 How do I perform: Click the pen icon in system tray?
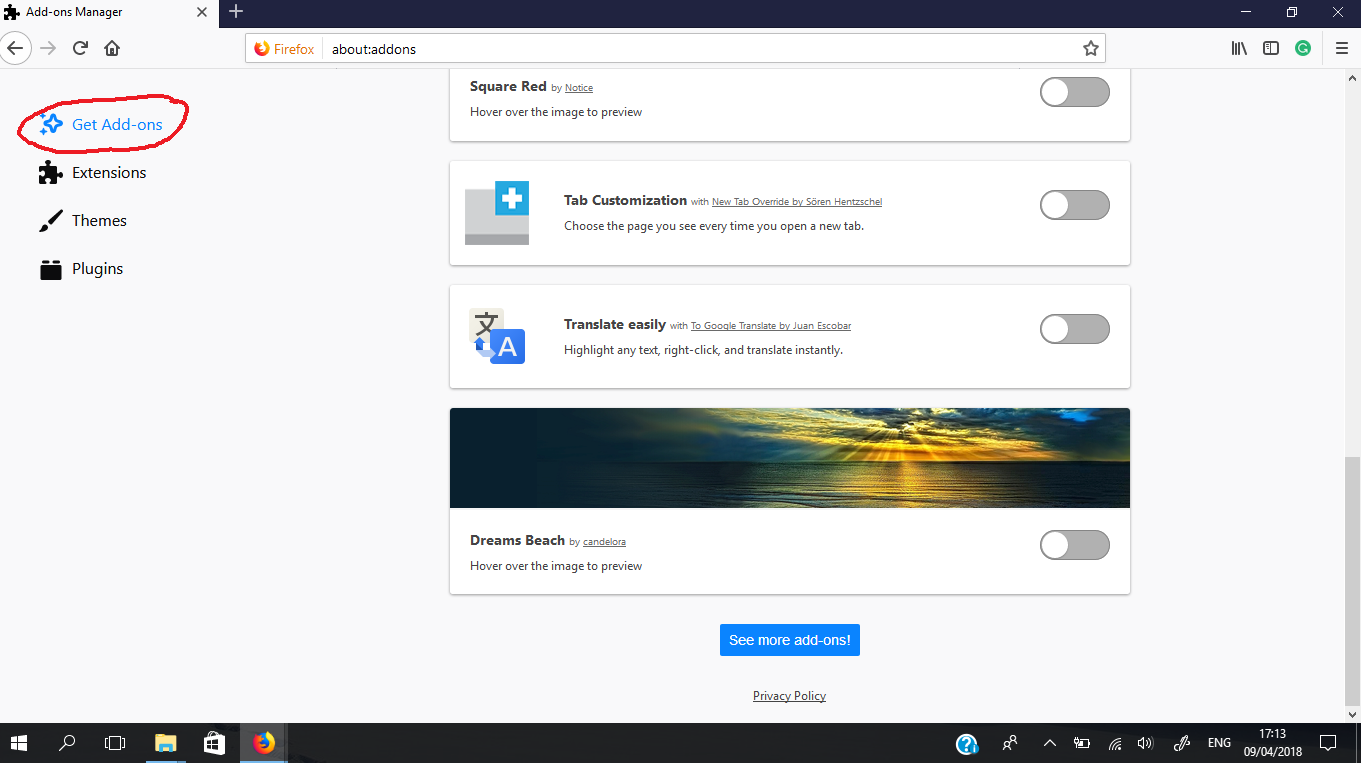pyautogui.click(x=1181, y=743)
